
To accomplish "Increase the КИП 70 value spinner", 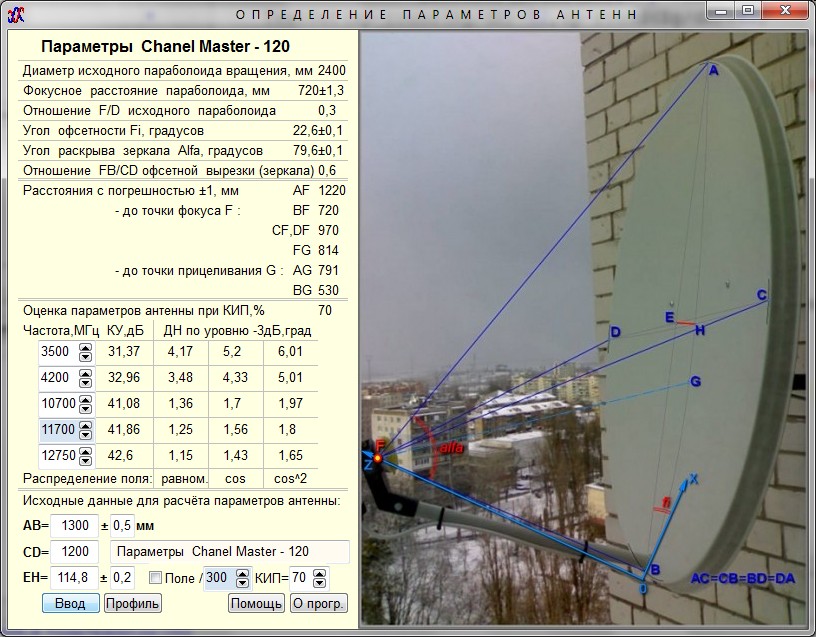I will coord(320,574).
